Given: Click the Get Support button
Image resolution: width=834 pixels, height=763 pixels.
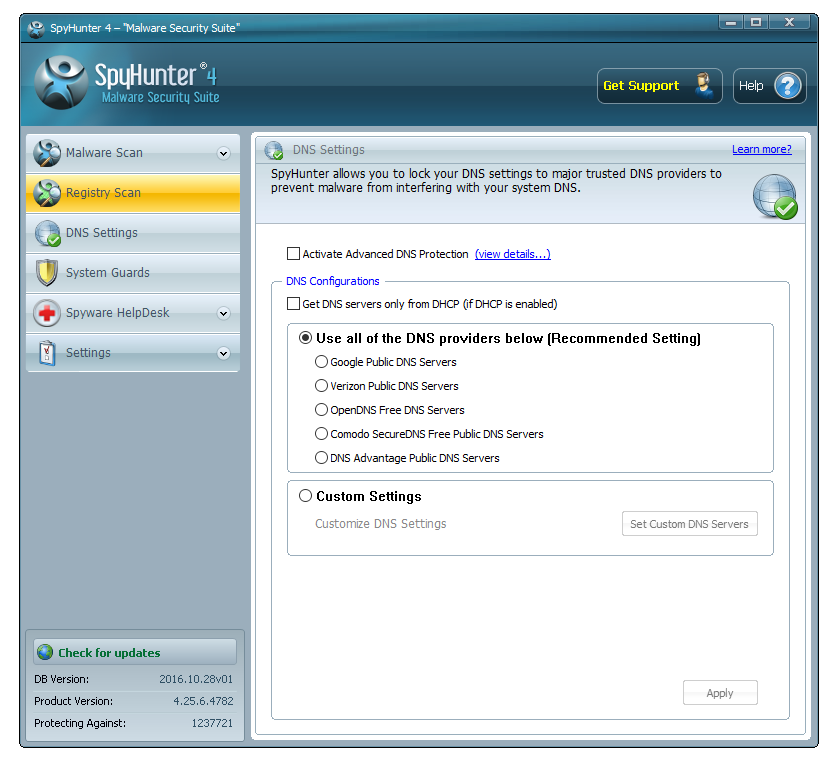Looking at the screenshot, I should click(x=660, y=86).
